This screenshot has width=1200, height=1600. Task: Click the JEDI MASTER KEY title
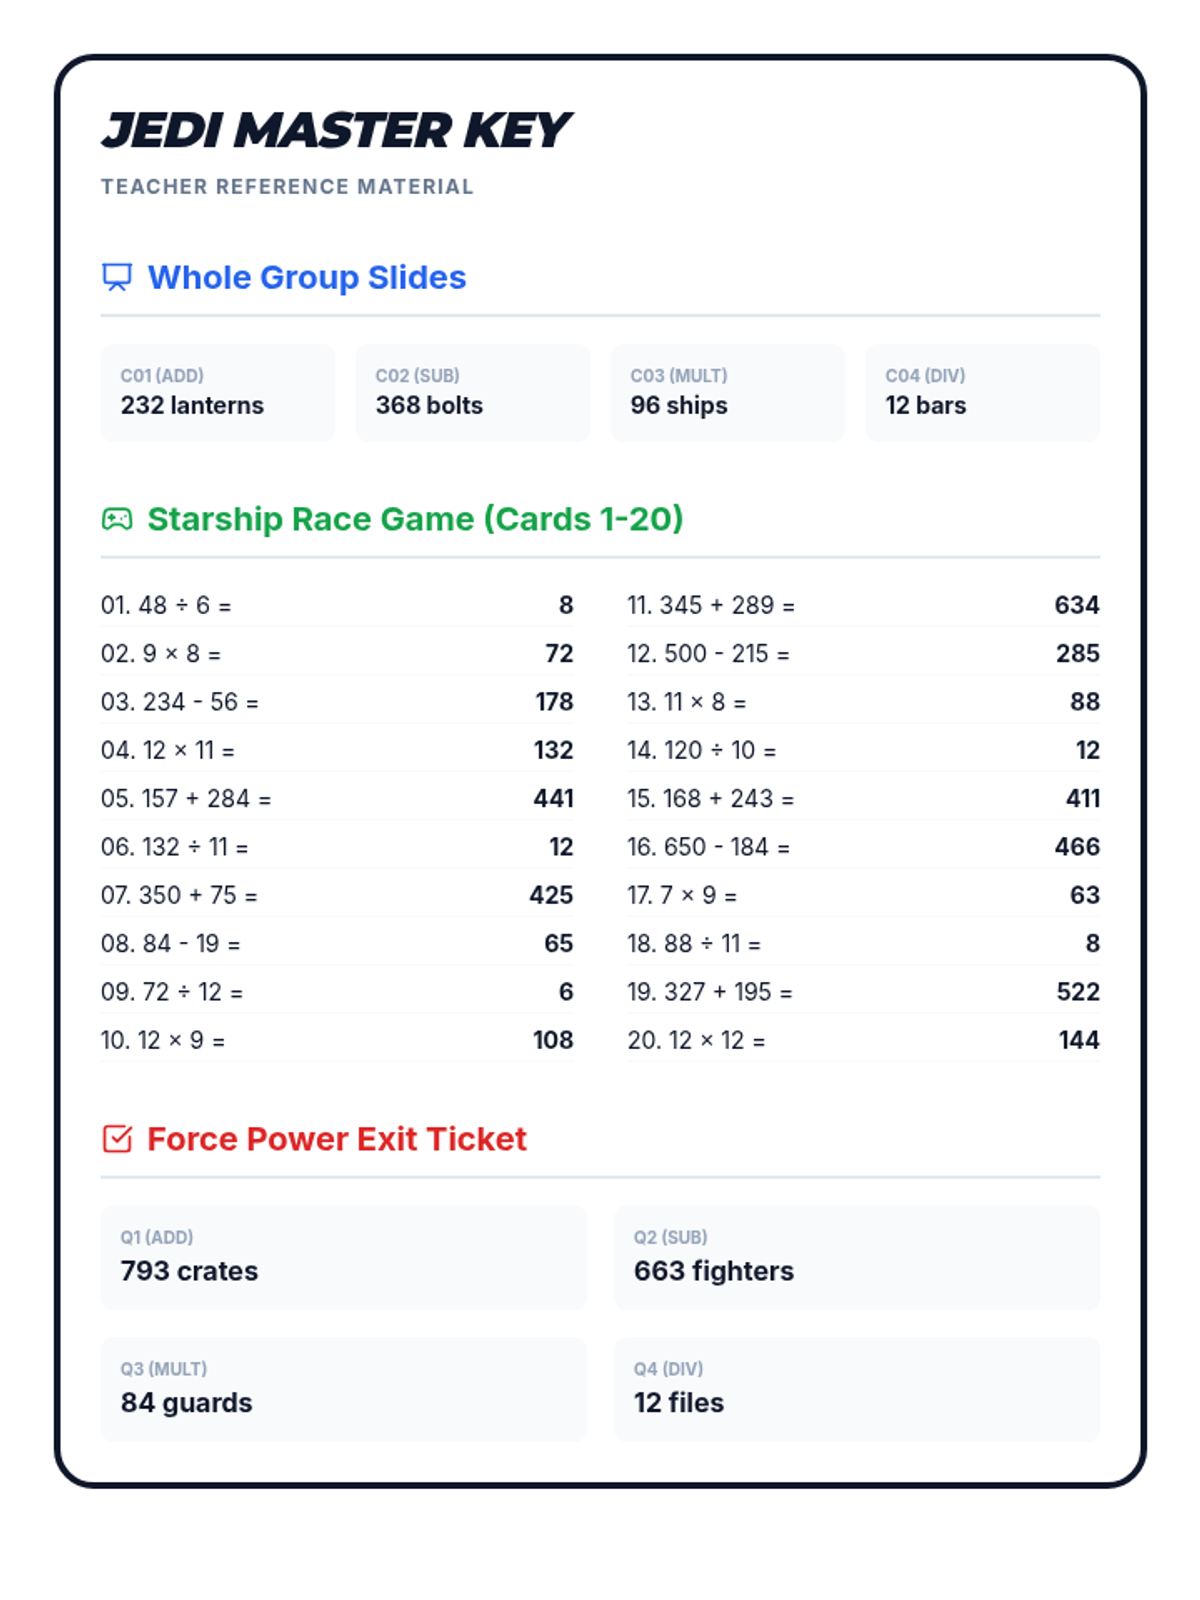point(336,131)
